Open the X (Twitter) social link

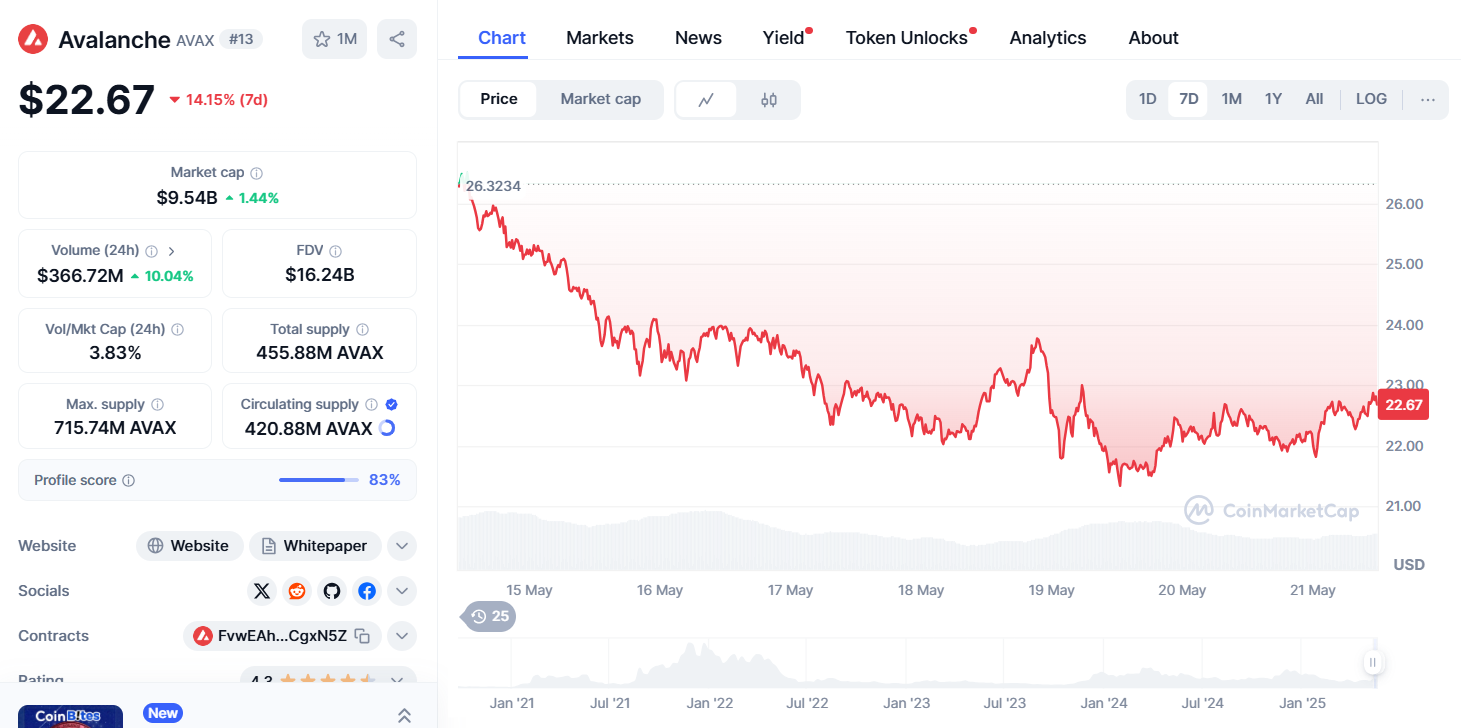(x=262, y=591)
